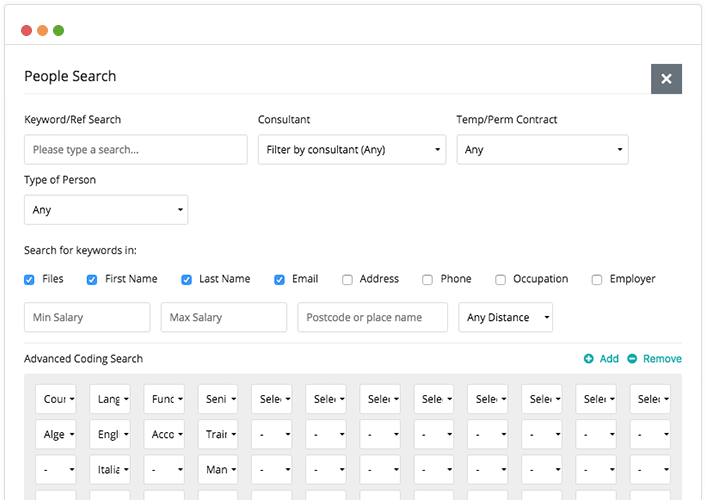The height and width of the screenshot is (500, 707).
Task: Close the People Search dialog
Action: coord(666,79)
